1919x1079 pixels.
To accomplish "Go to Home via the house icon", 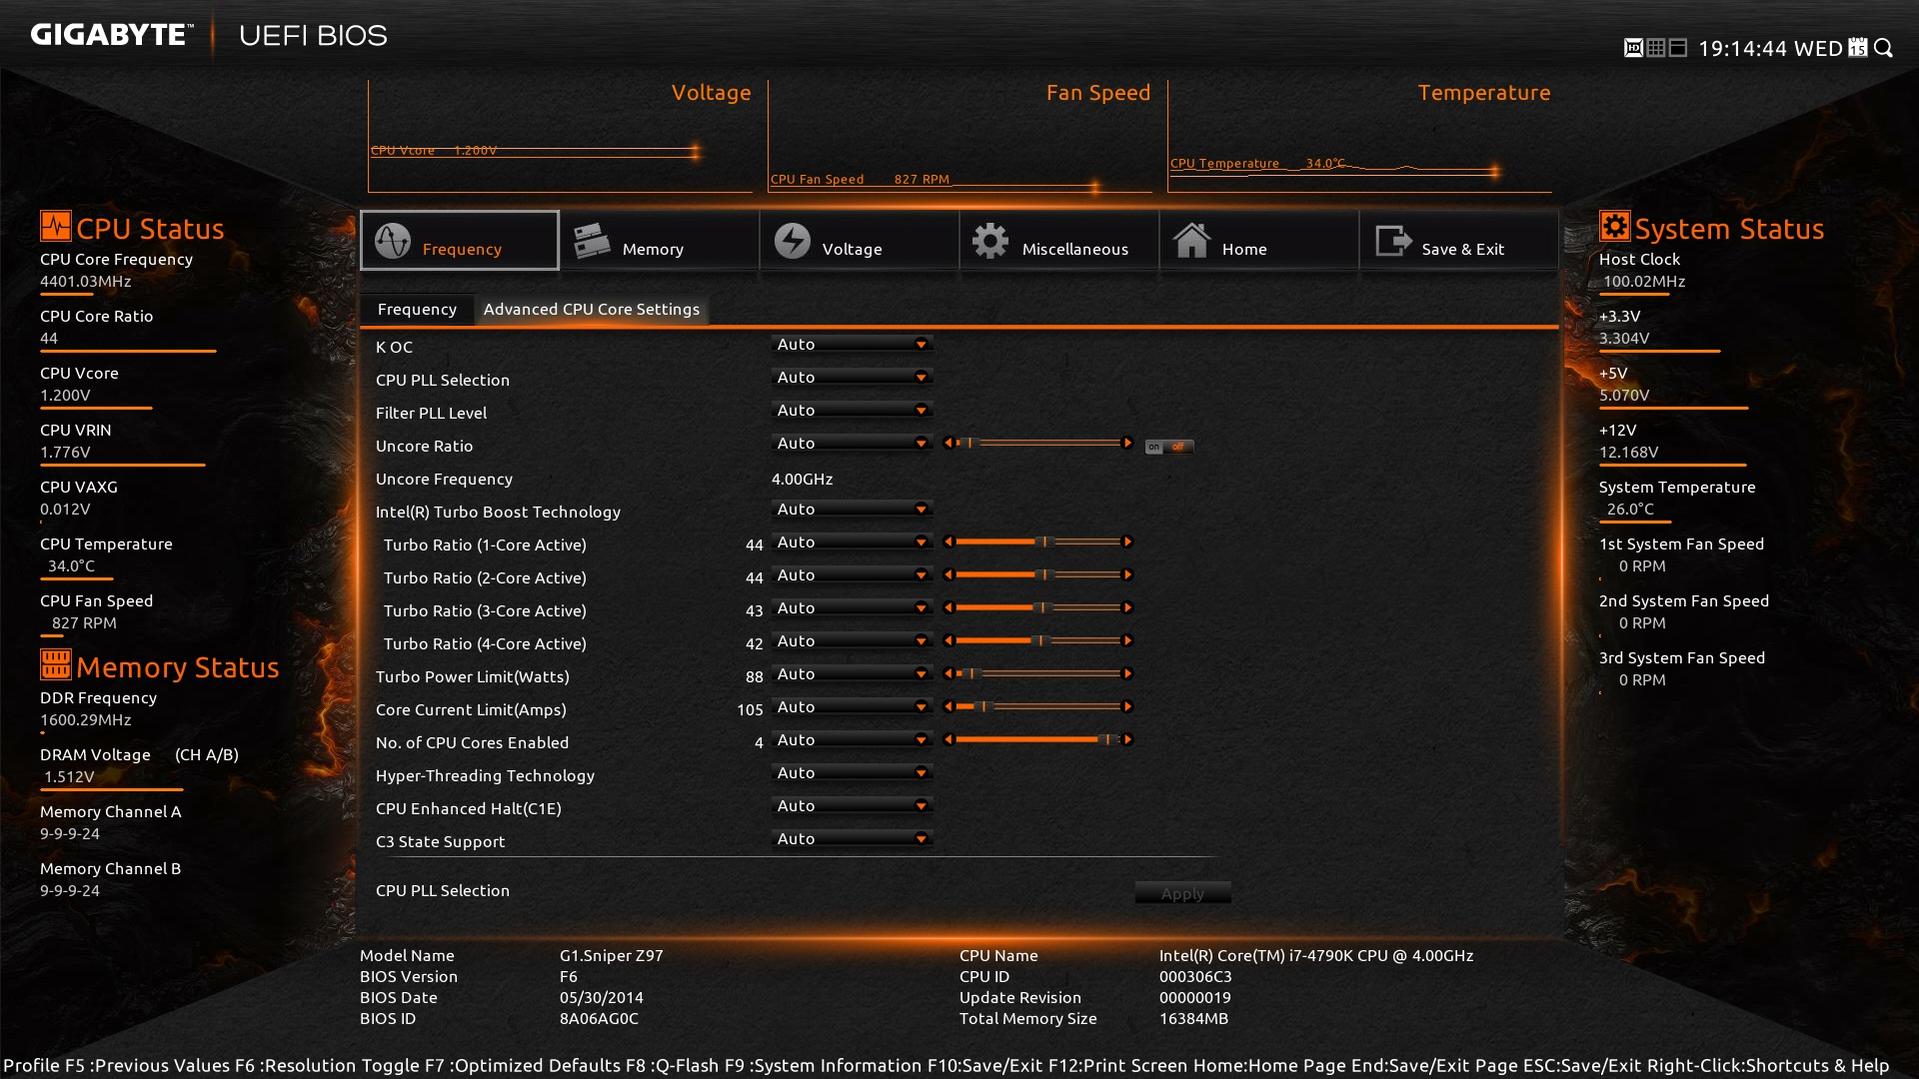I will click(x=1259, y=240).
